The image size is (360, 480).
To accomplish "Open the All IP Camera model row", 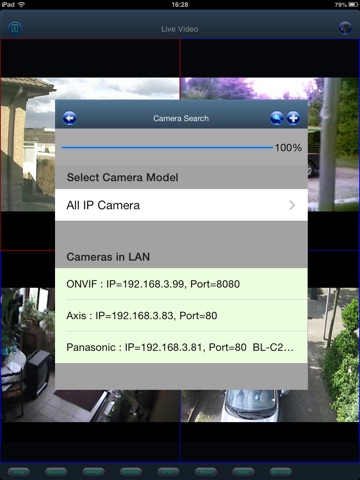I will 181,205.
